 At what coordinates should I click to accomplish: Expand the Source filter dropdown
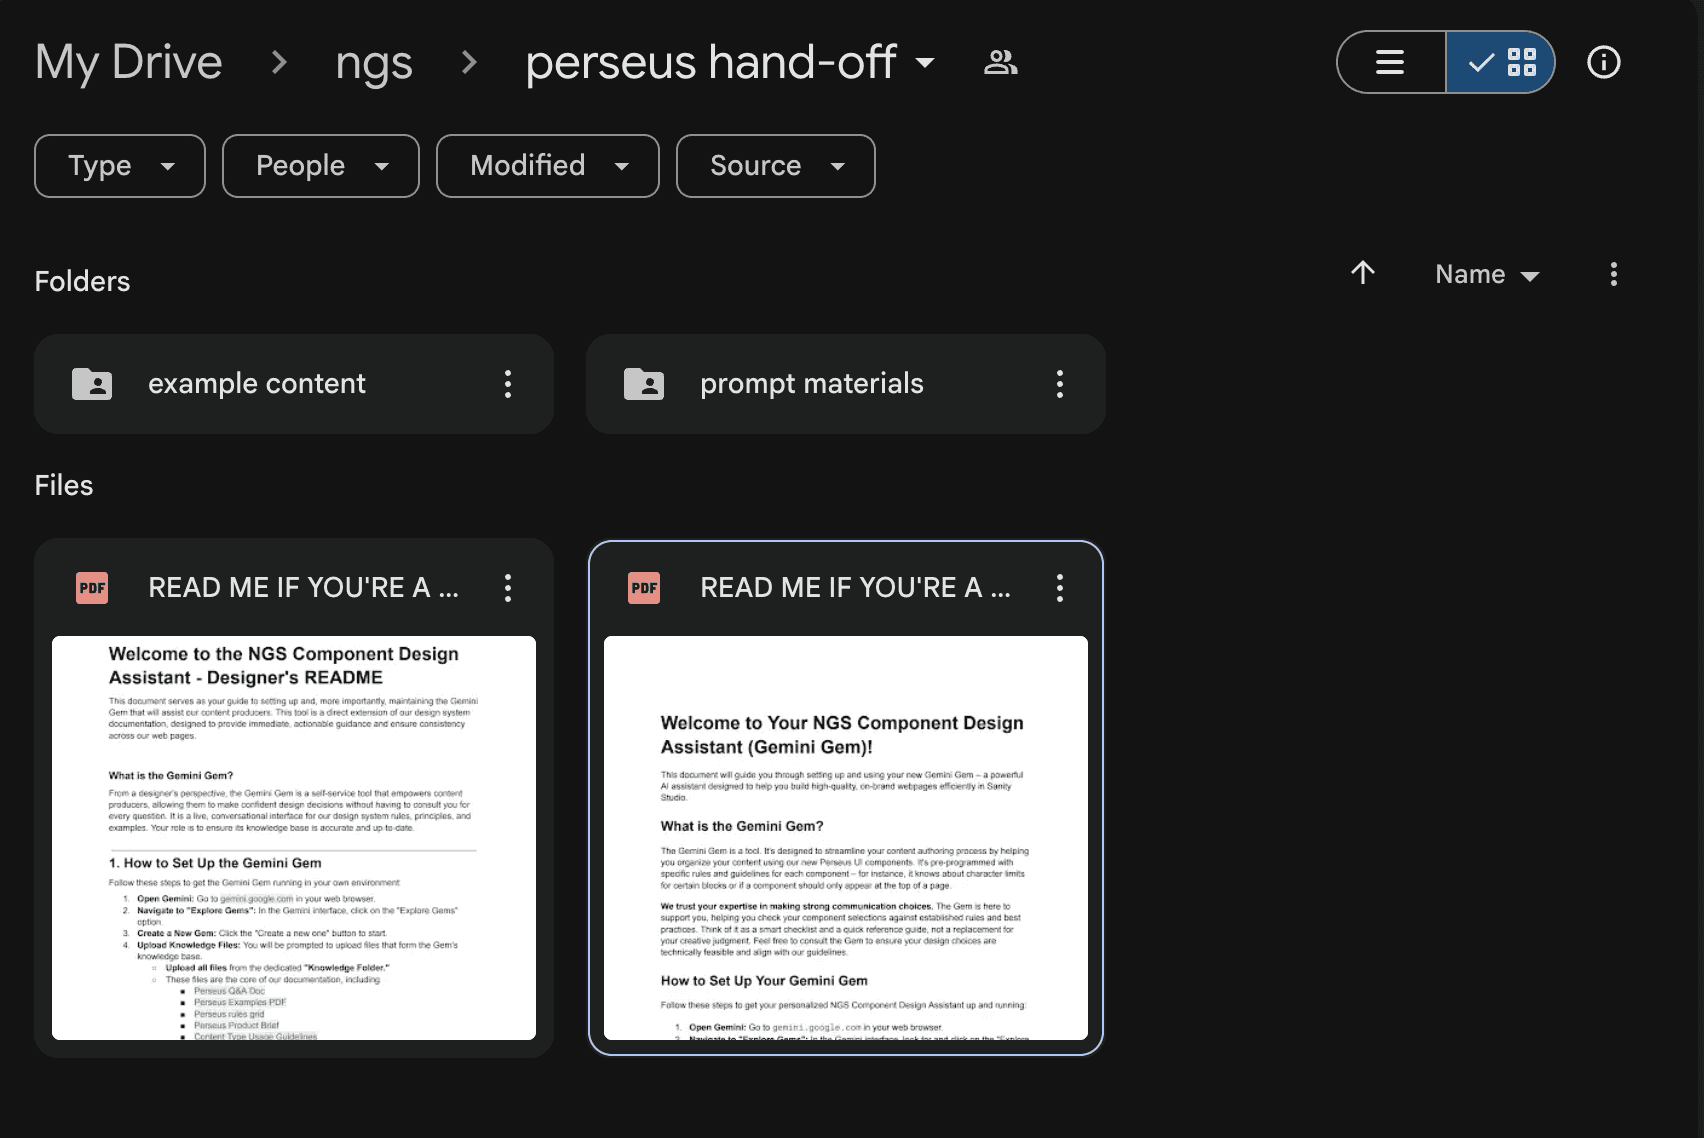pyautogui.click(x=776, y=166)
